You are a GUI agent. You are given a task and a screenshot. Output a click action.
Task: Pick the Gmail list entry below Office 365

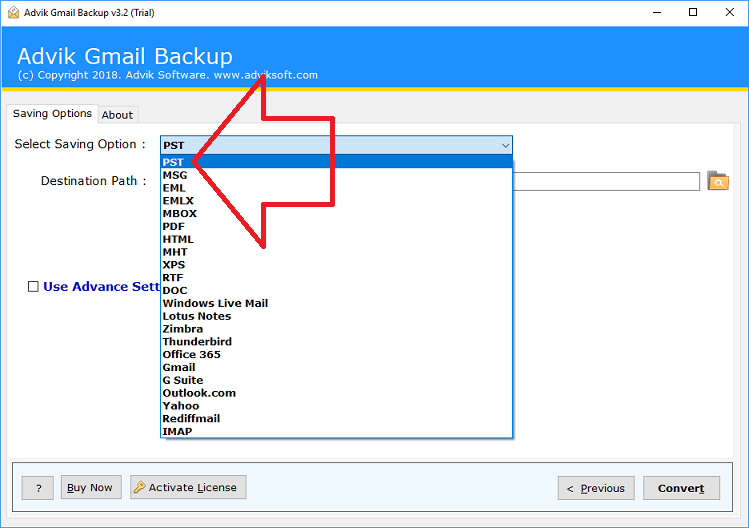[x=336, y=367]
